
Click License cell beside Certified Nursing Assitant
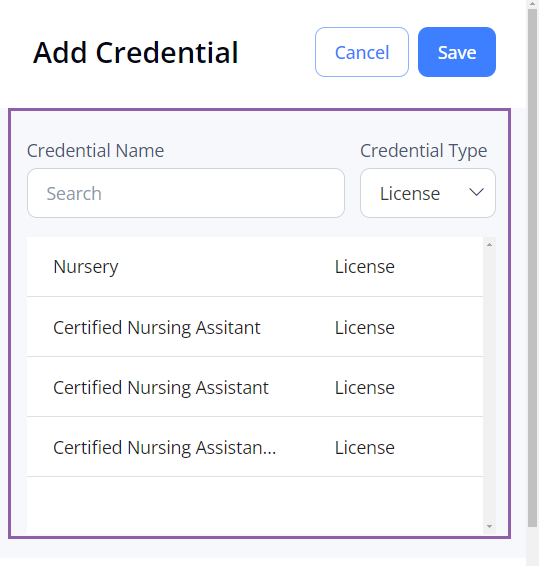click(365, 327)
